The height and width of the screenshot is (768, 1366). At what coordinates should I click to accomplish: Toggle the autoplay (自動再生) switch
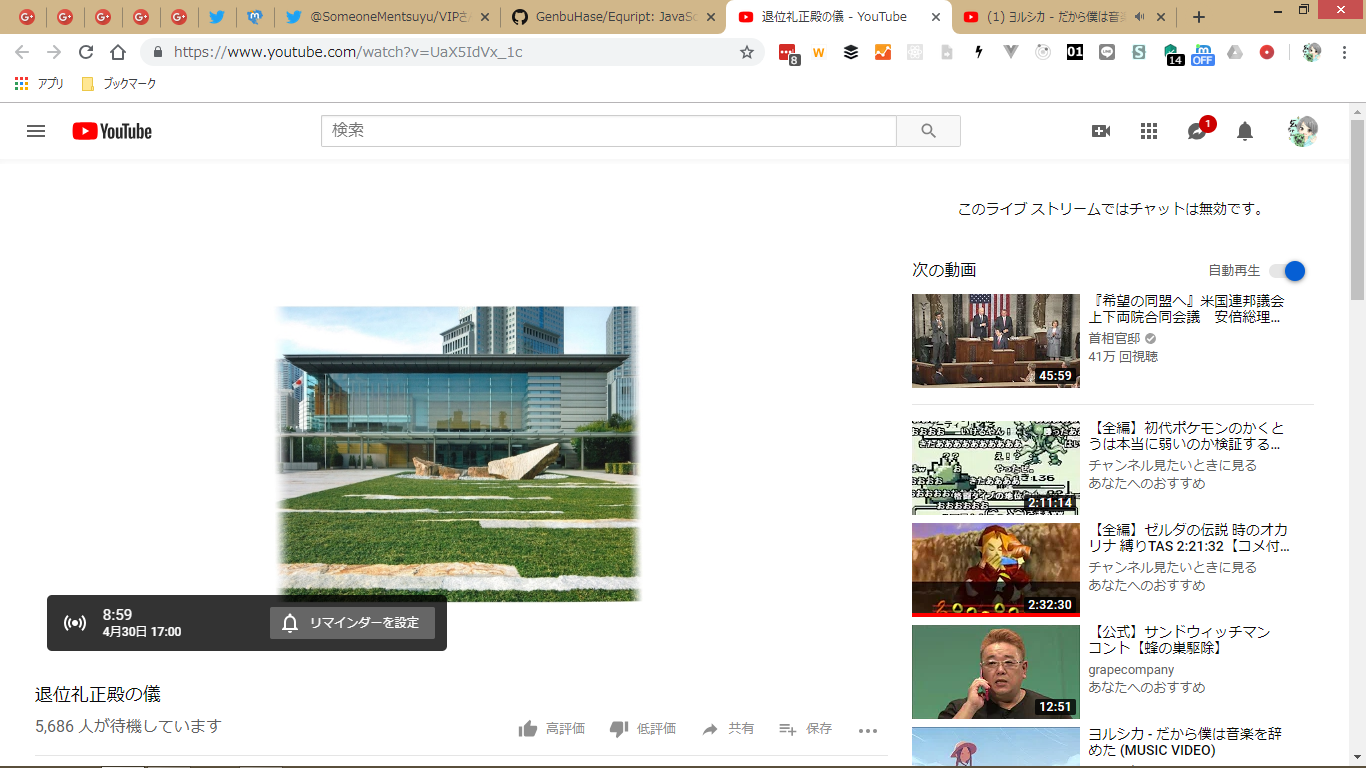coord(1288,271)
